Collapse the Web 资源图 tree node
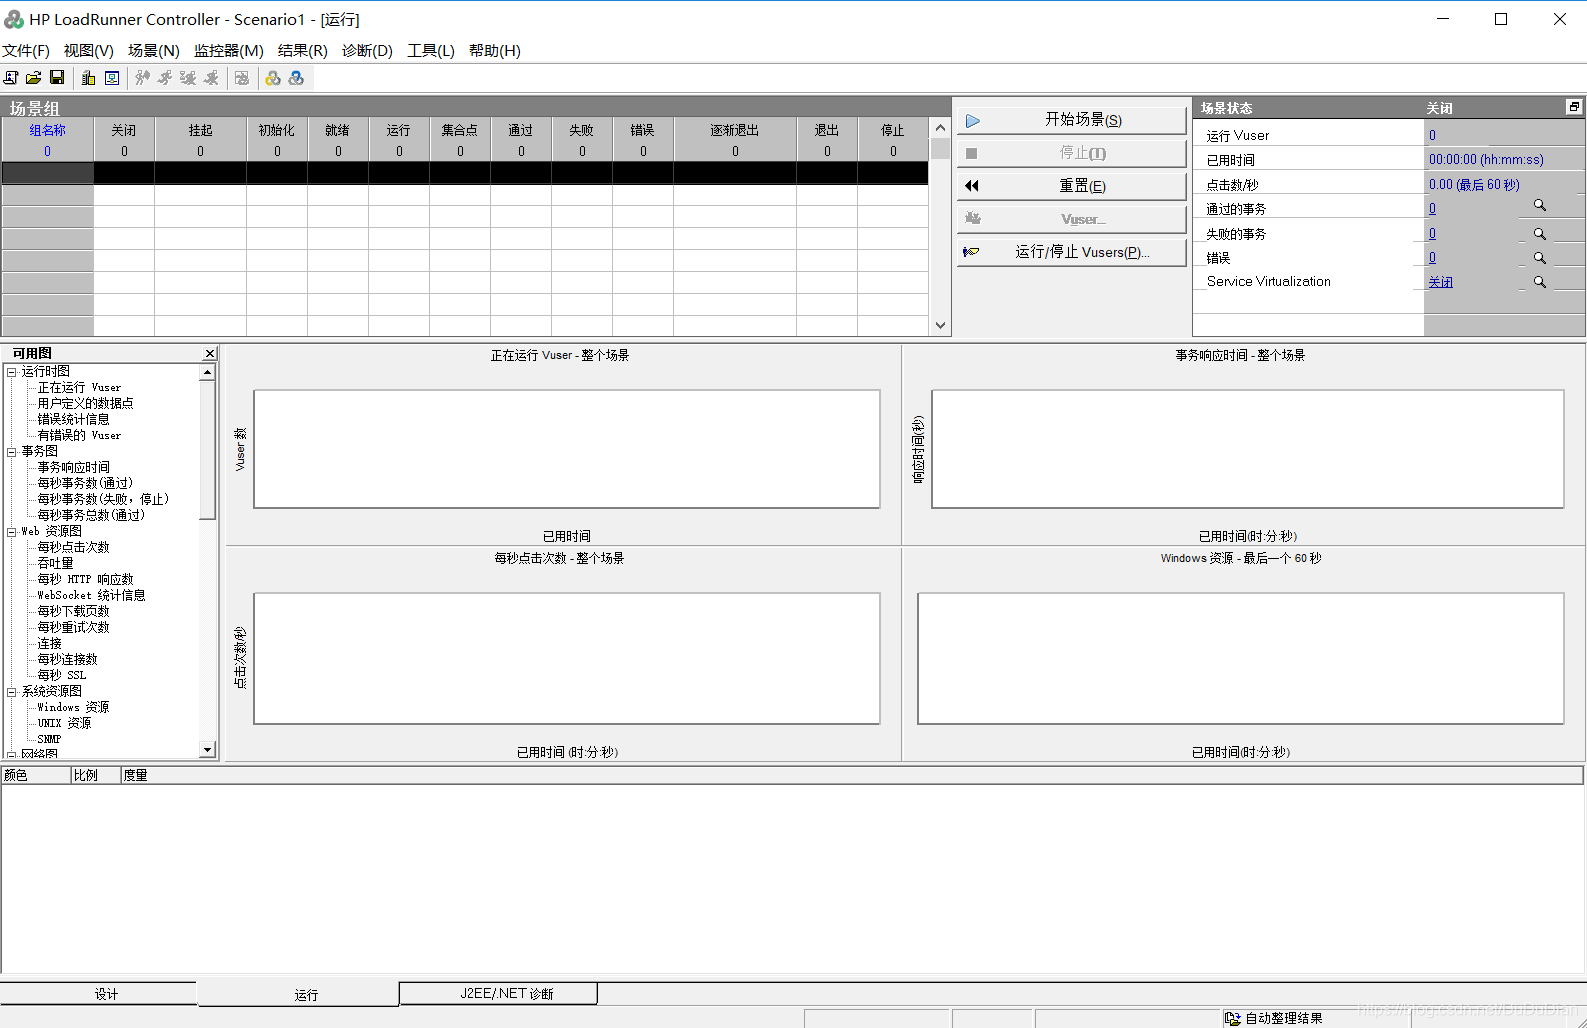The image size is (1587, 1028). click(12, 532)
